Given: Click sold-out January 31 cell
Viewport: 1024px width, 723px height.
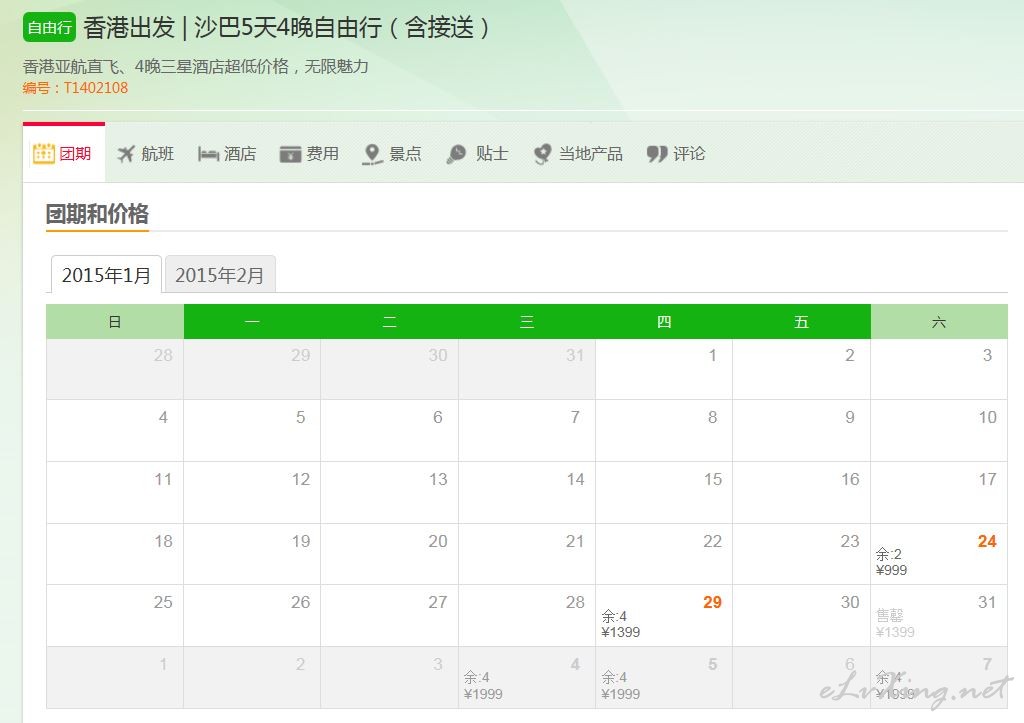Looking at the screenshot, I should [939, 616].
